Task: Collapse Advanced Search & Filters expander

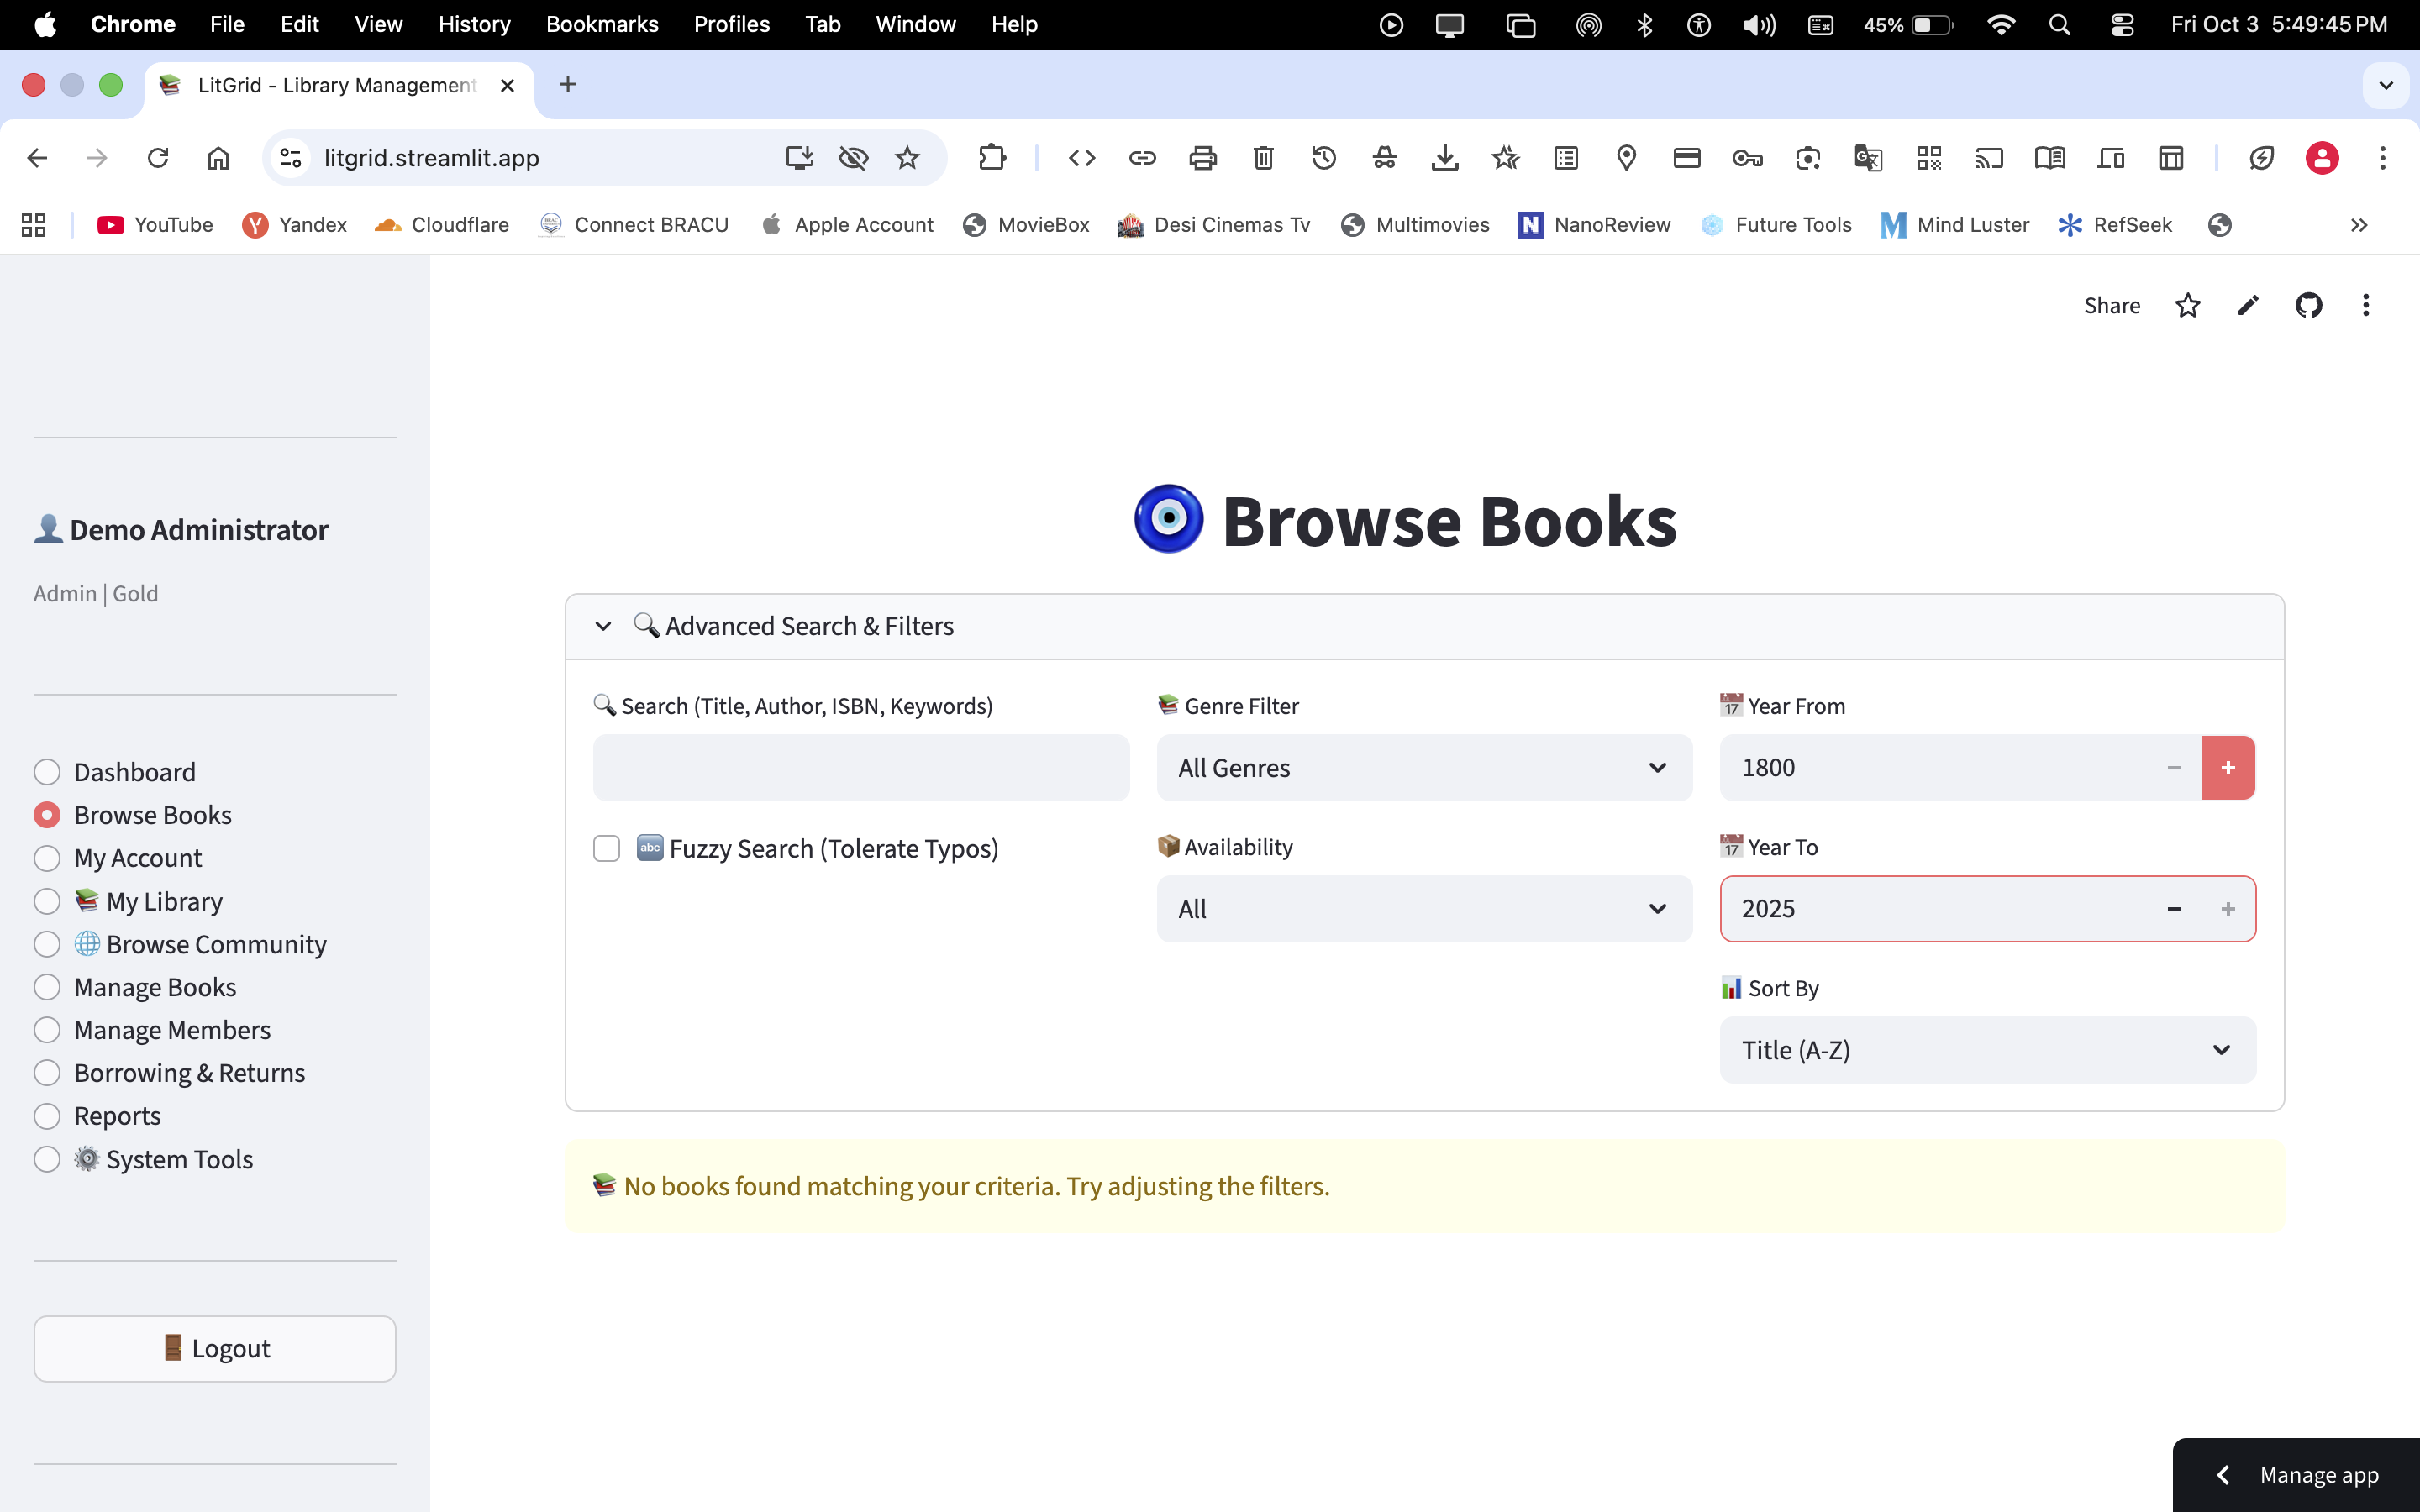Action: click(x=603, y=626)
